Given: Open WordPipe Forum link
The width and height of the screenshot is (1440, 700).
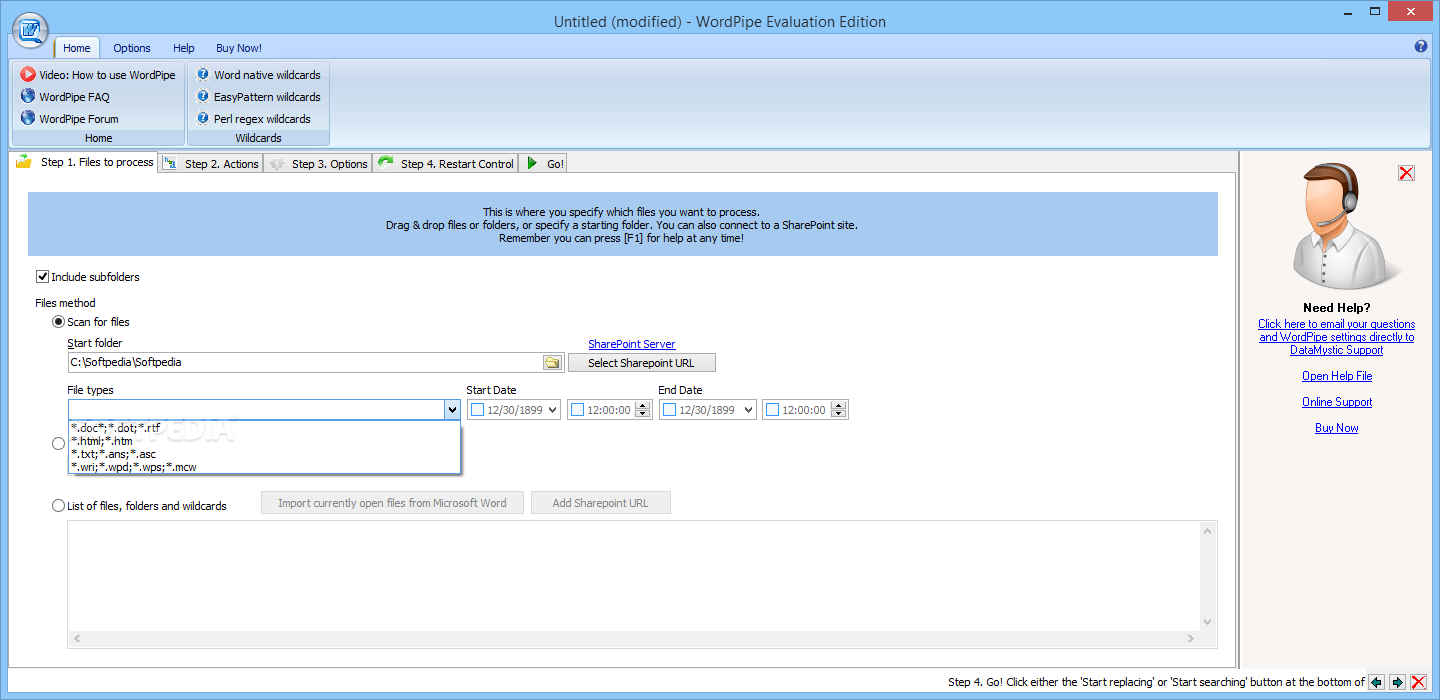Looking at the screenshot, I should (x=69, y=119).
